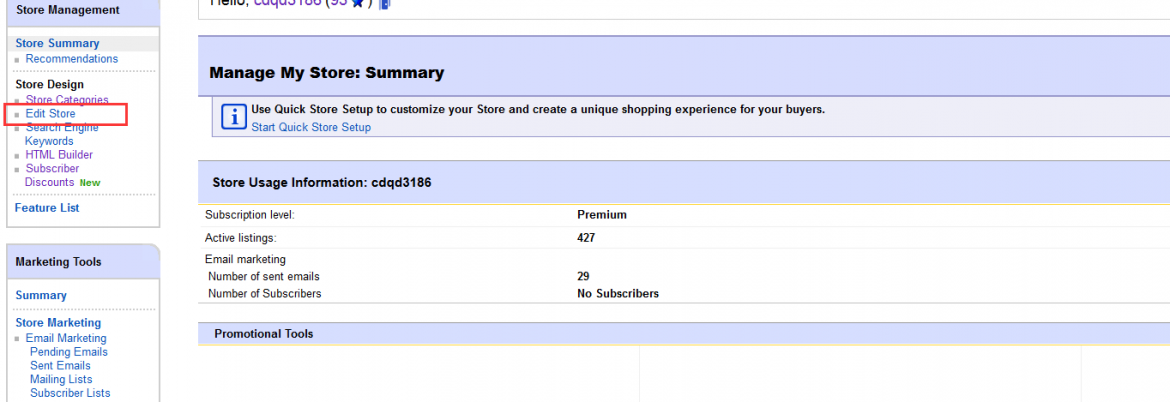Open the username cdqd3186 profile link

point(287,3)
